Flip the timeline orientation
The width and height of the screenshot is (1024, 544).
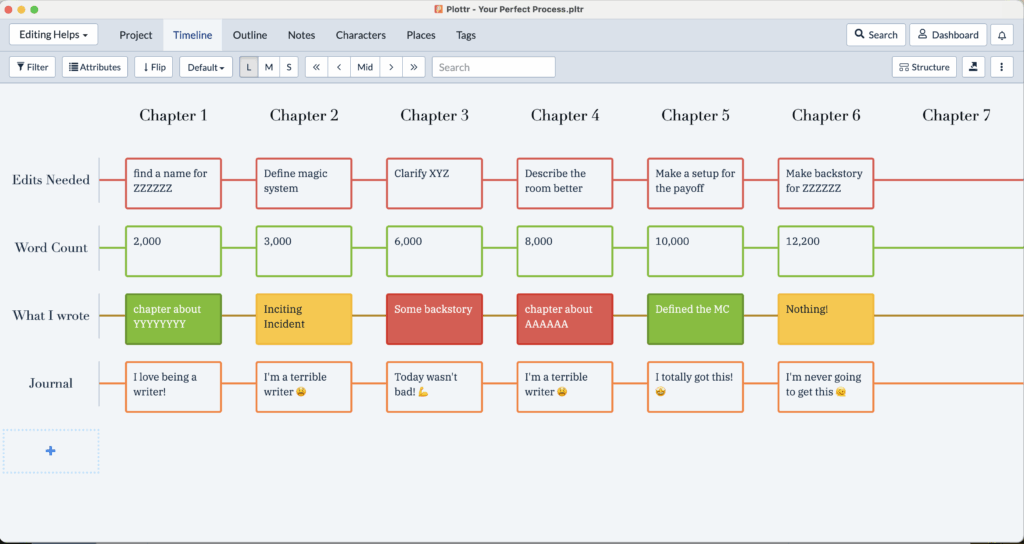tap(153, 67)
